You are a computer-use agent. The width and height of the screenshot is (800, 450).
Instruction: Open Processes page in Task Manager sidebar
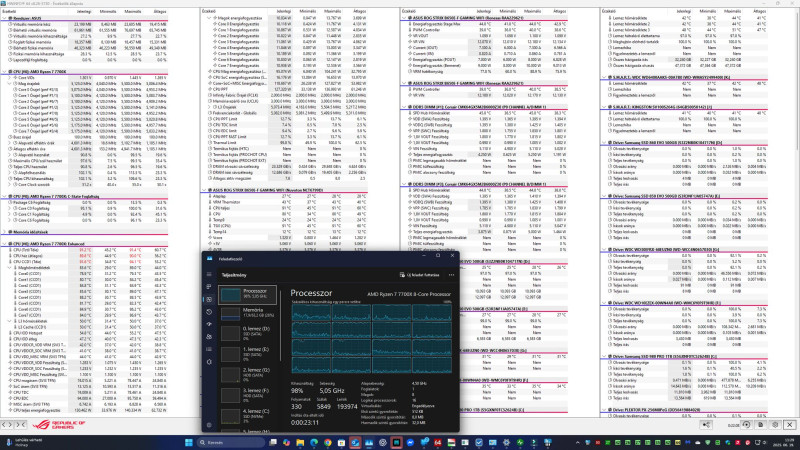[x=209, y=287]
